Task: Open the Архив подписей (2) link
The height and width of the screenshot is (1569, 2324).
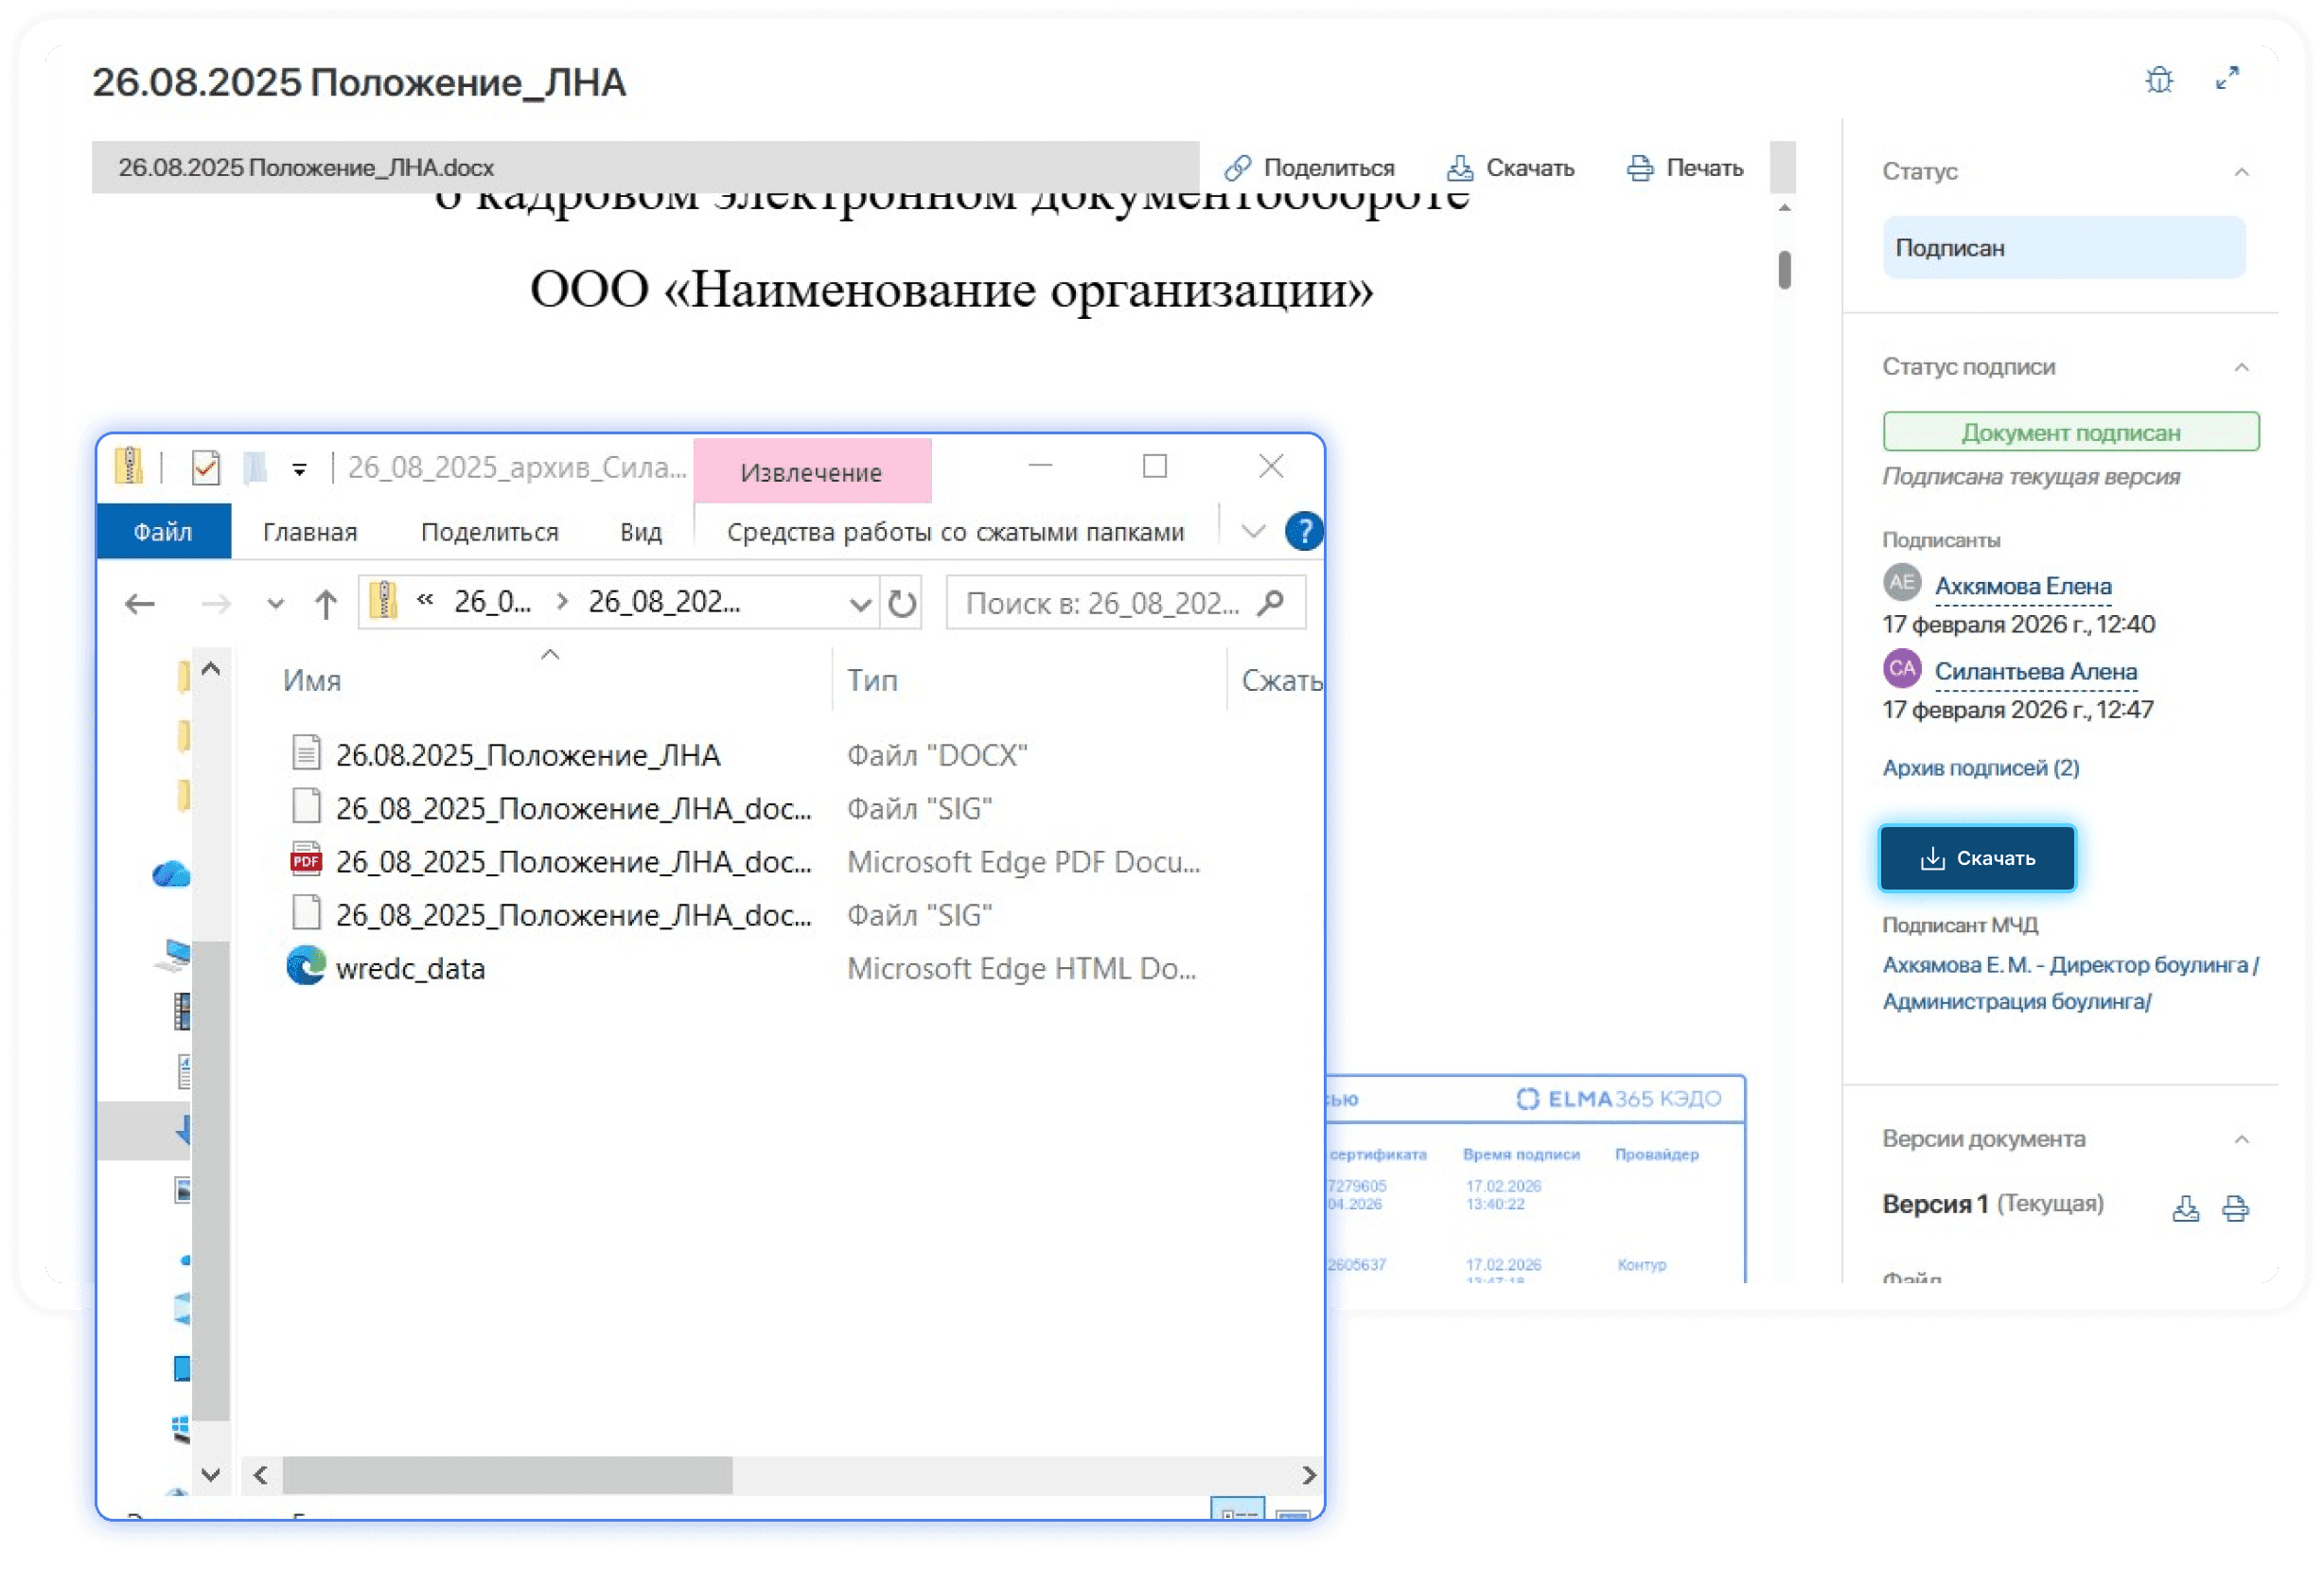Action: pos(1980,768)
